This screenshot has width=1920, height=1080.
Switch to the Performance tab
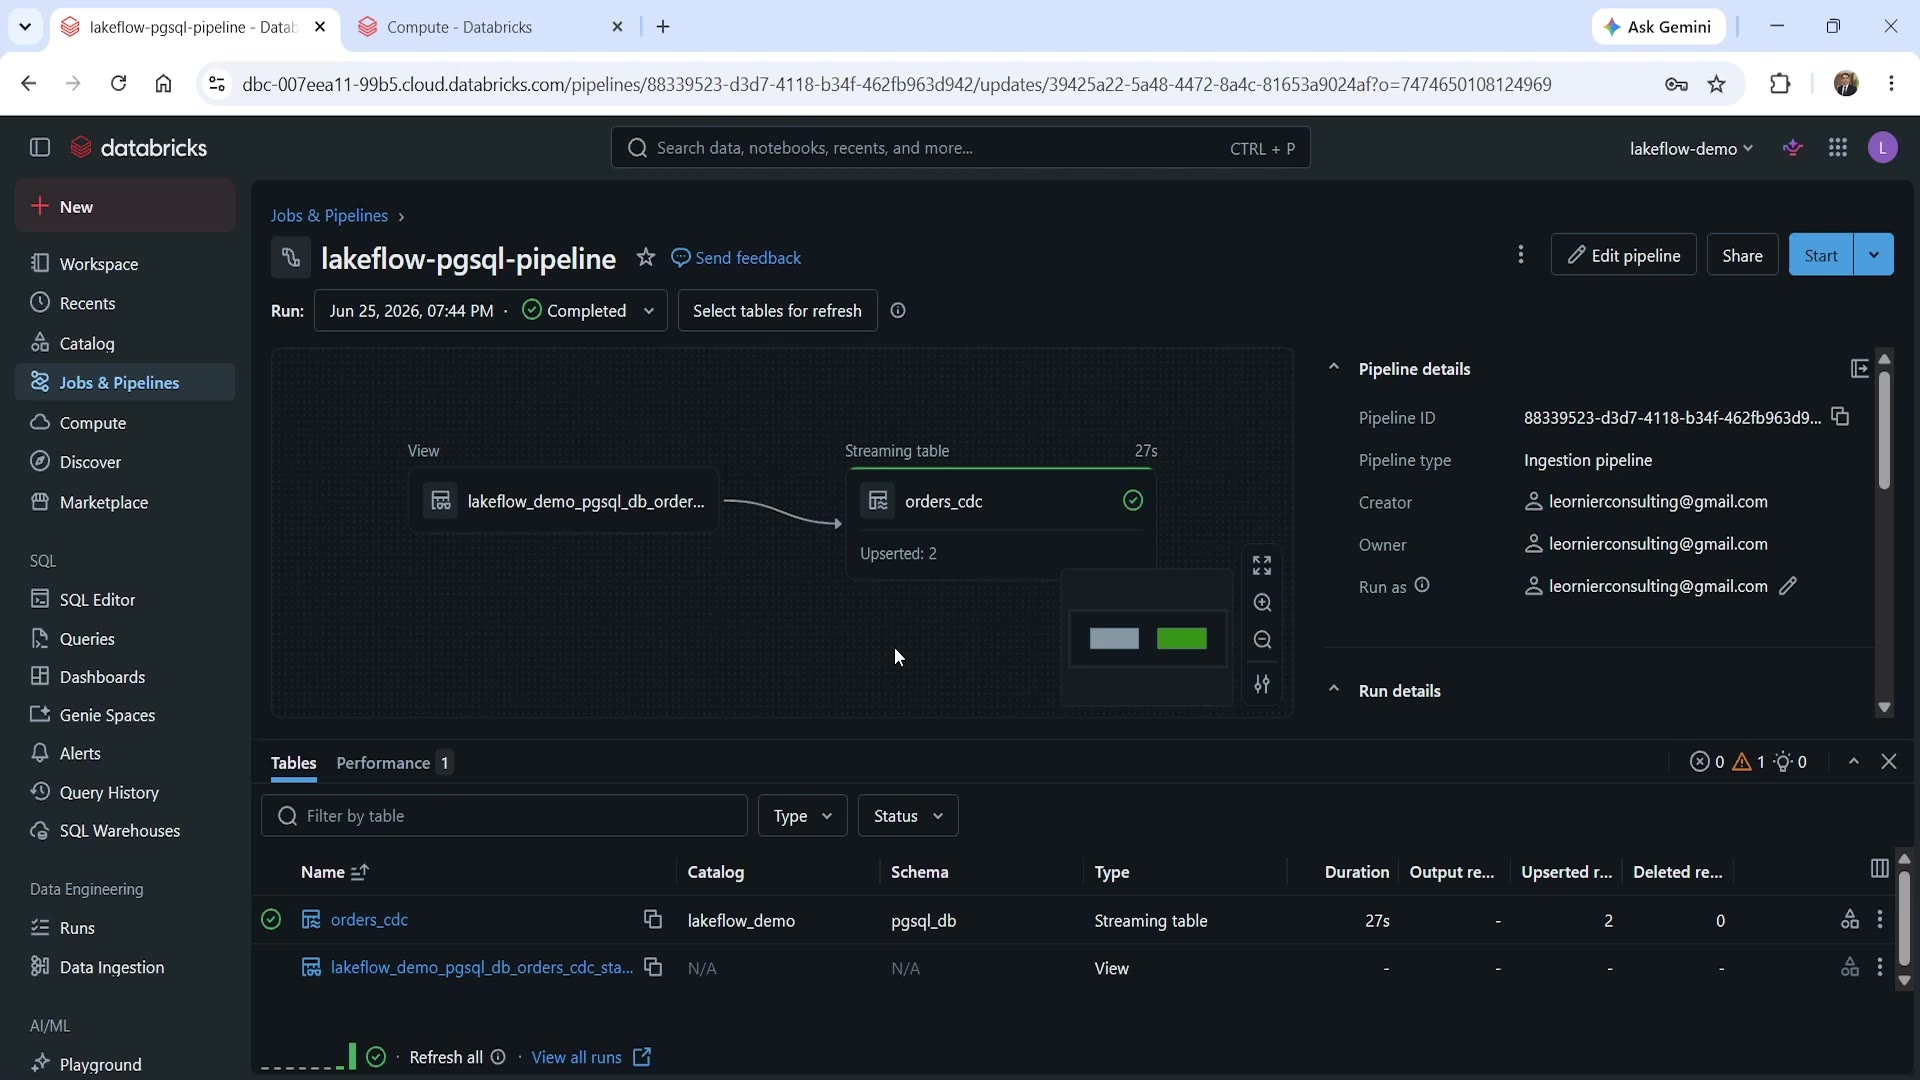click(394, 763)
